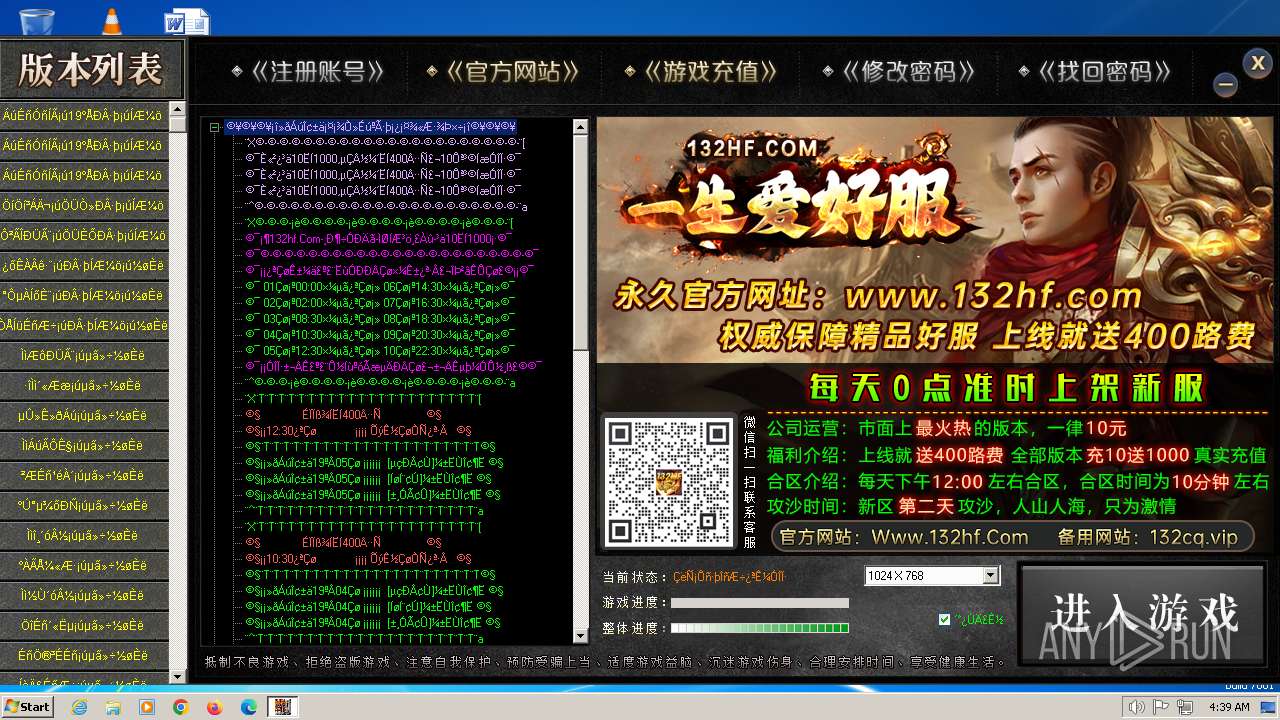
Task: Click the 整体进度 green progress bar
Action: pyautogui.click(x=759, y=628)
